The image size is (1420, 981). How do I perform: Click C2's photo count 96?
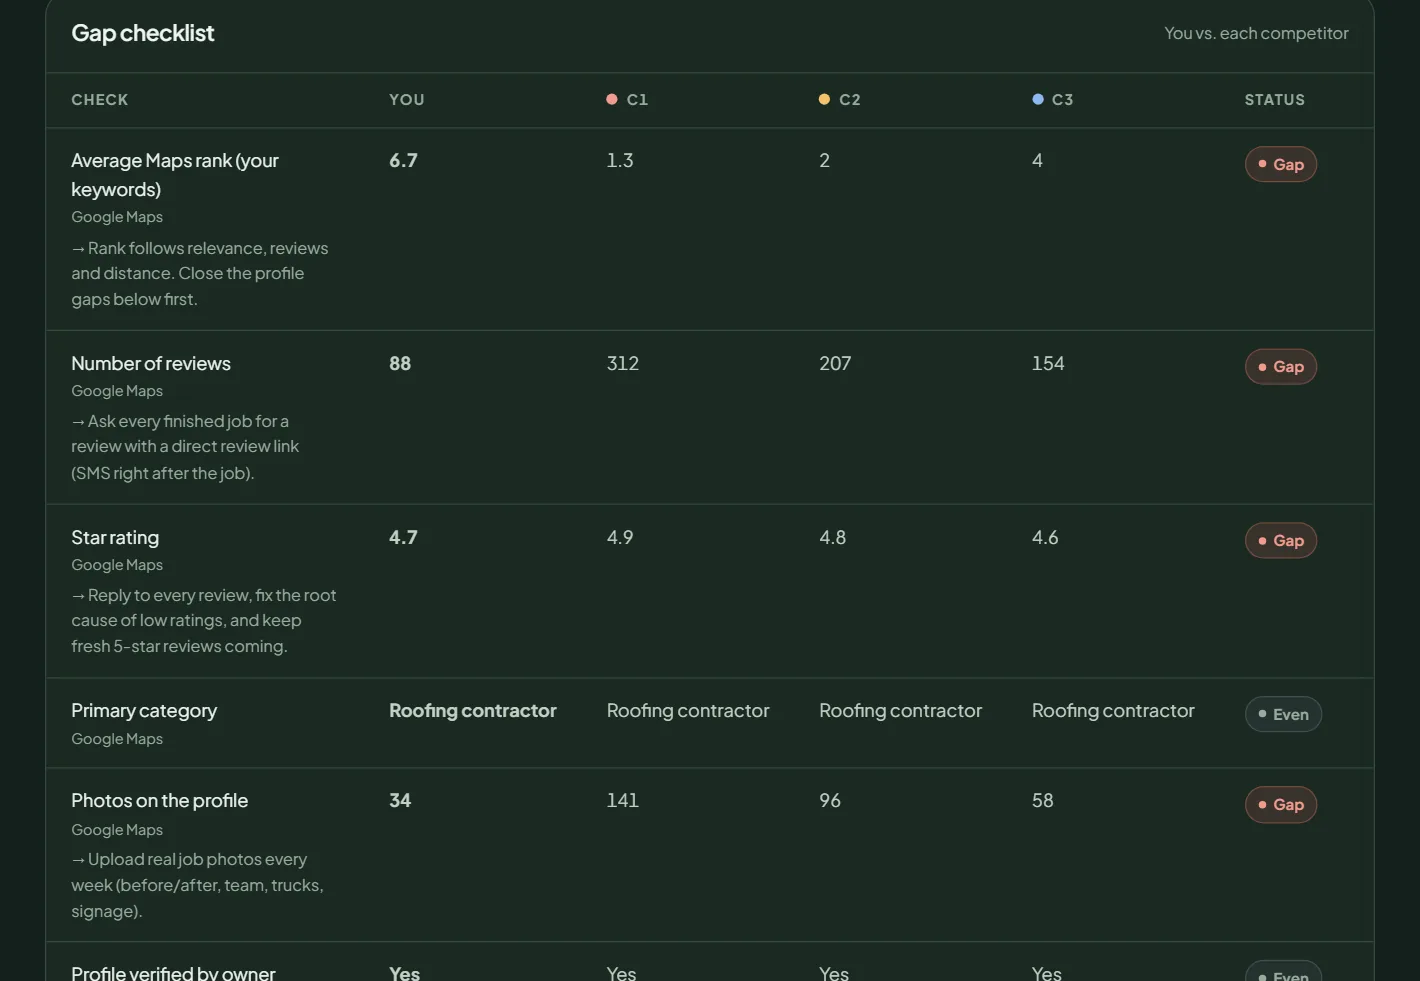pos(830,800)
